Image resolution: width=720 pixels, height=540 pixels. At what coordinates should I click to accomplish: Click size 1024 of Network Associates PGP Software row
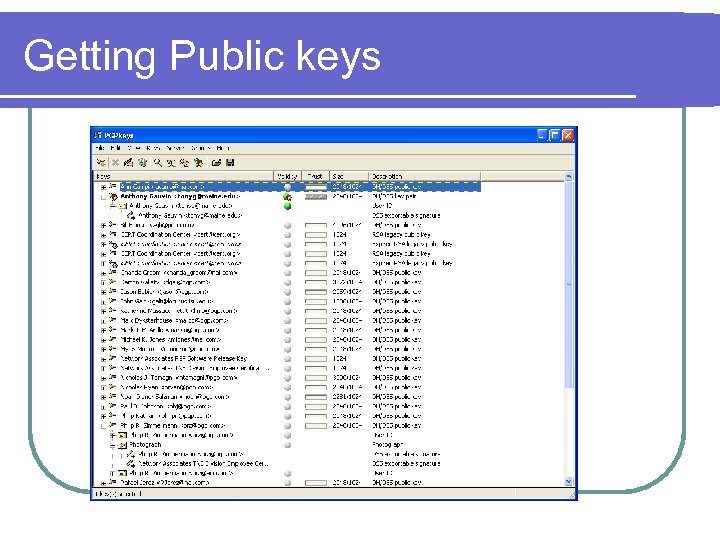click(x=339, y=359)
